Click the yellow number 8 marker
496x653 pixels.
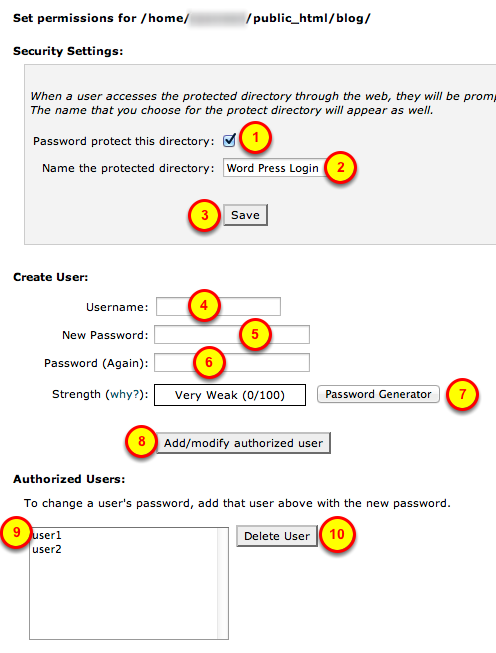(142, 441)
